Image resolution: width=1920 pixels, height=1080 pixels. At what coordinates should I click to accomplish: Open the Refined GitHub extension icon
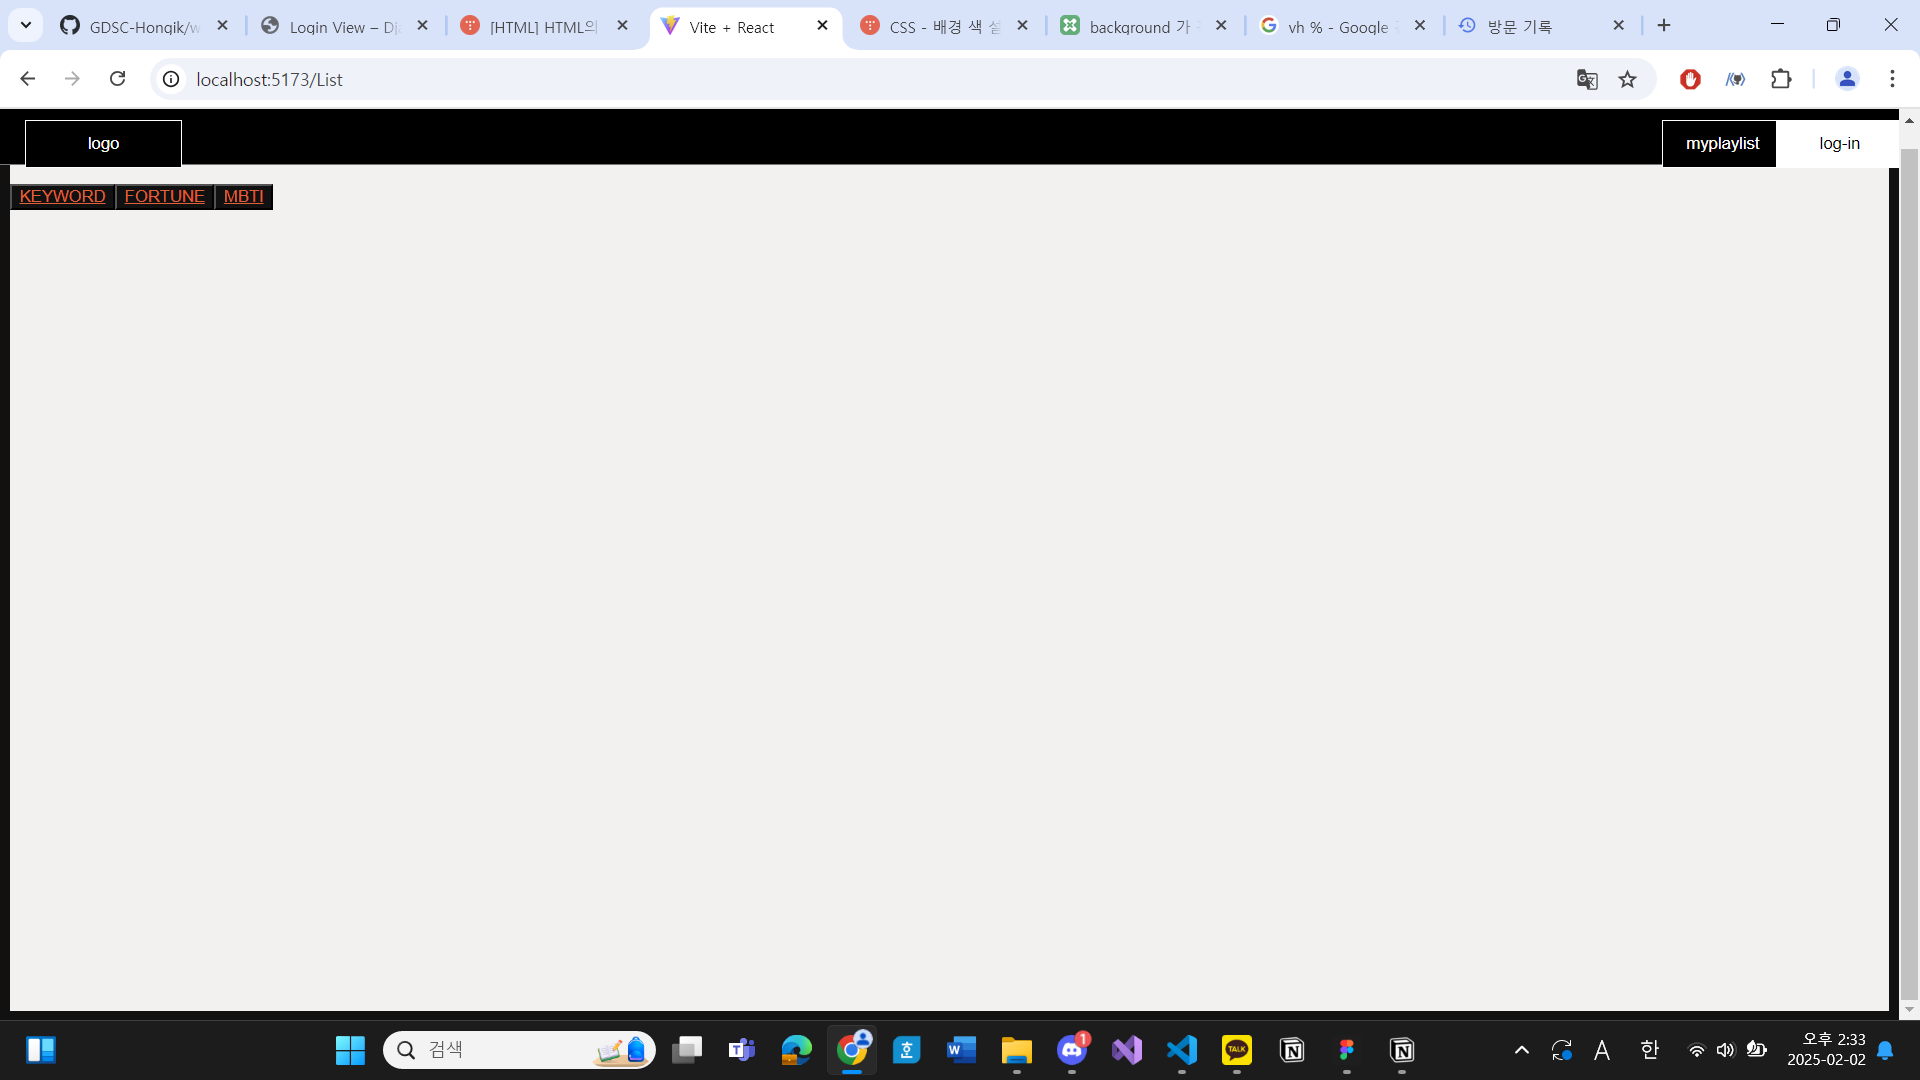click(x=1736, y=79)
